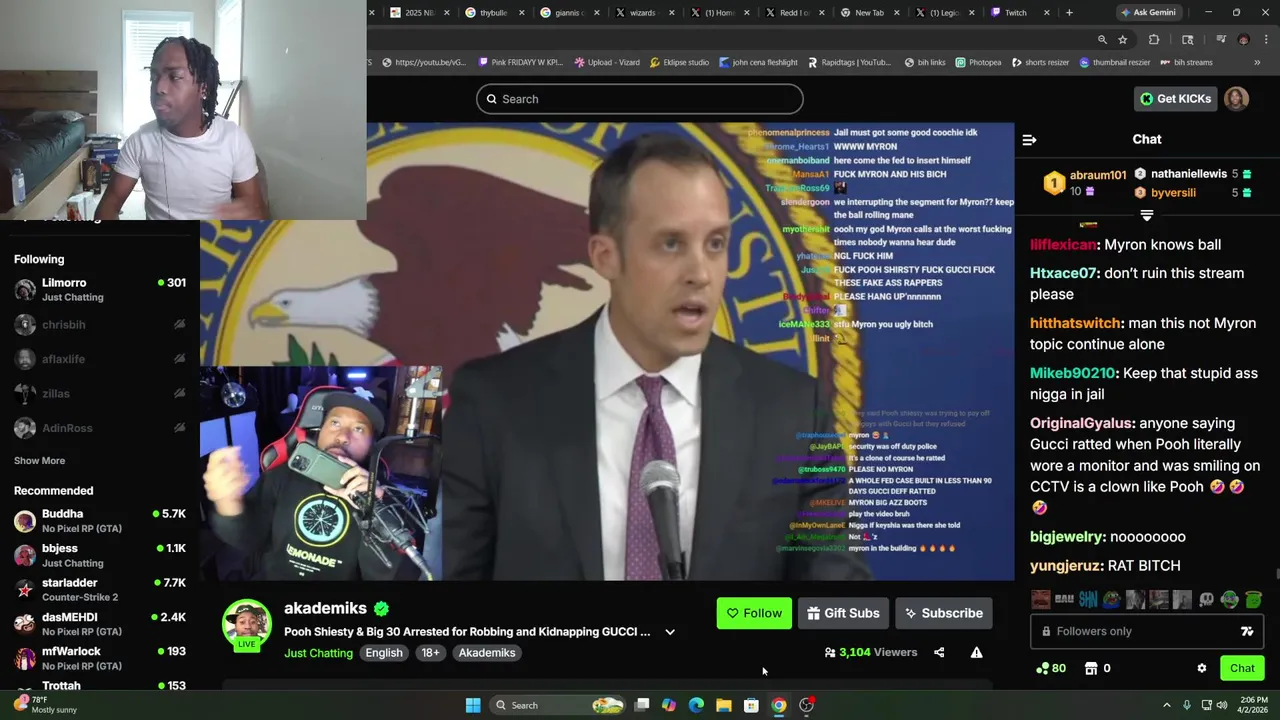Image resolution: width=1280 pixels, height=720 pixels.
Task: Open the starladder recommended channel
Action: click(100, 590)
